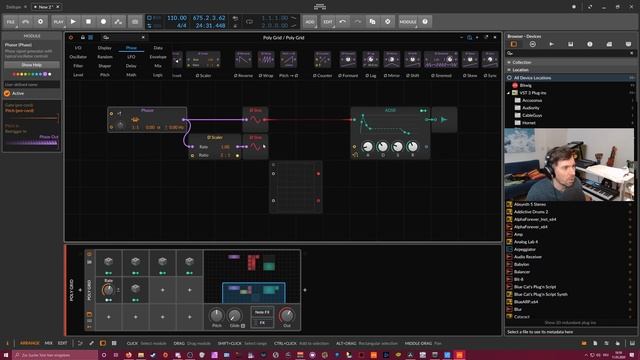Toggle the Active module switch
The width and height of the screenshot is (640, 360).
coord(7,93)
